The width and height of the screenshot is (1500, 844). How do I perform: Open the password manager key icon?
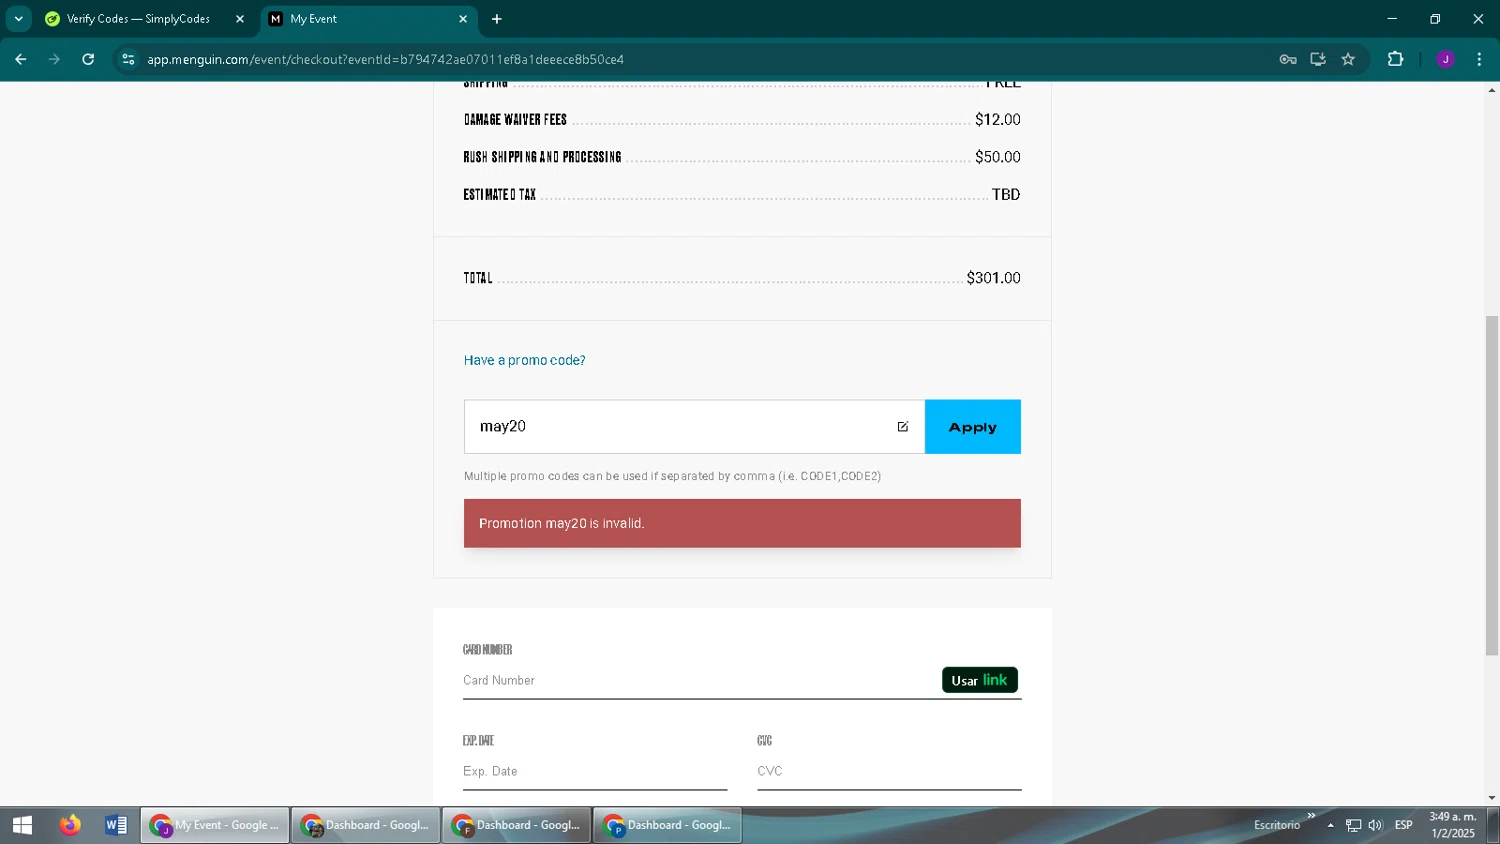point(1288,59)
